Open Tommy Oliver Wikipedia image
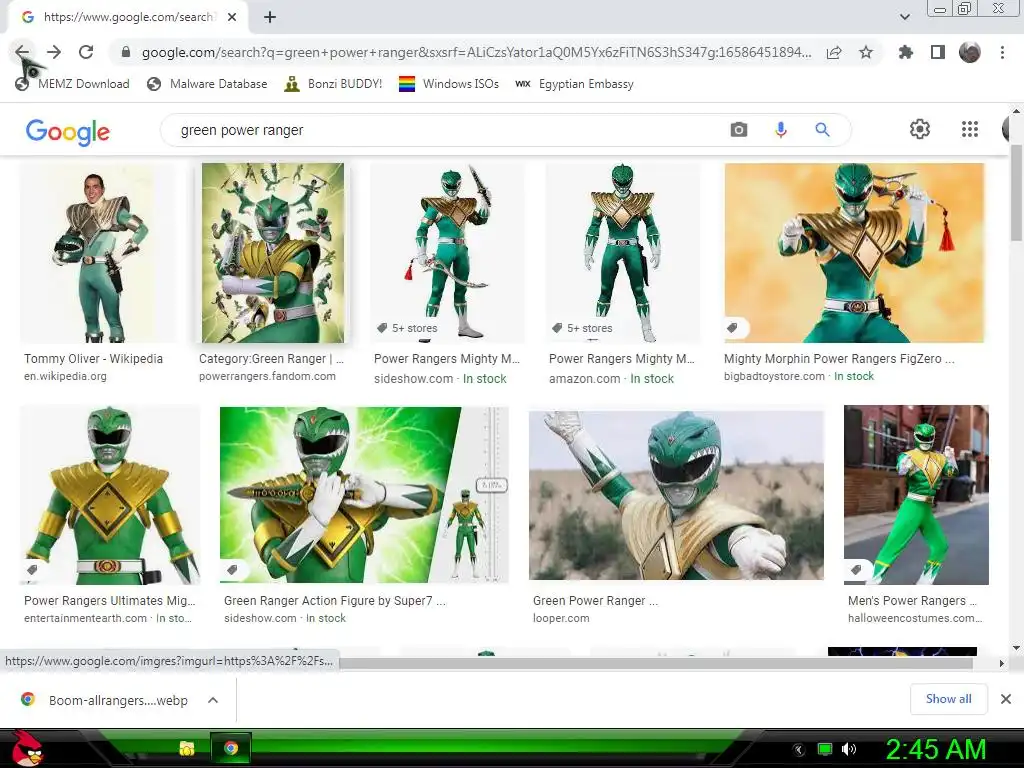Image resolution: width=1024 pixels, height=768 pixels. click(x=98, y=253)
